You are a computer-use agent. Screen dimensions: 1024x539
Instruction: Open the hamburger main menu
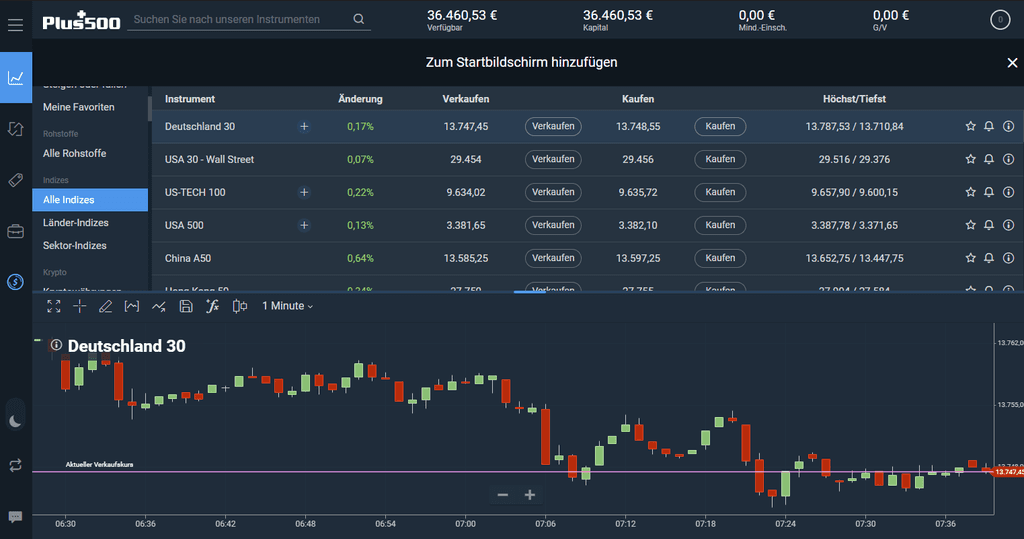(16, 25)
